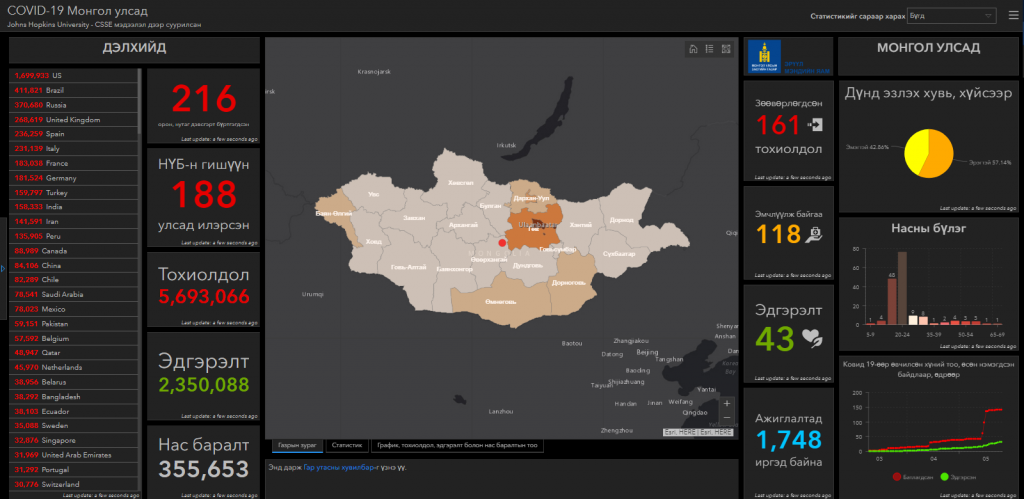Open the map legend list icon
1024x499 pixels.
709,49
